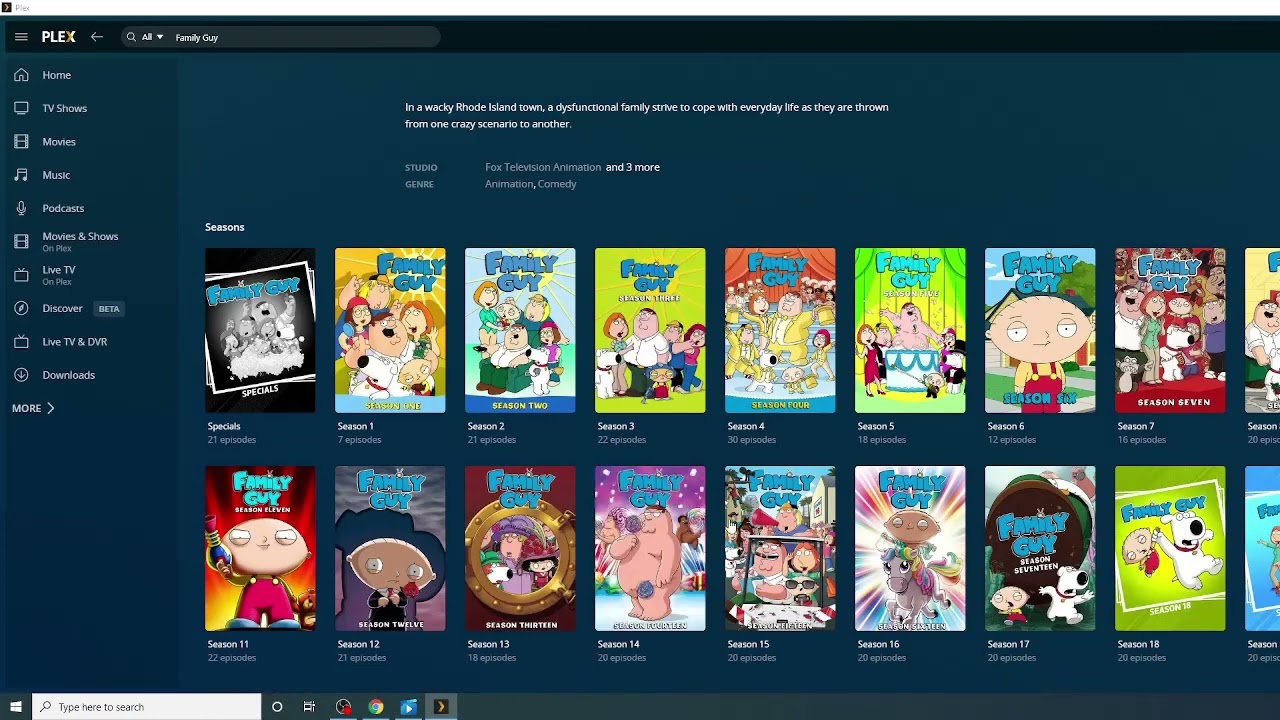Open Fox Television Animation studio link
This screenshot has height=720, width=1280.
coord(543,167)
